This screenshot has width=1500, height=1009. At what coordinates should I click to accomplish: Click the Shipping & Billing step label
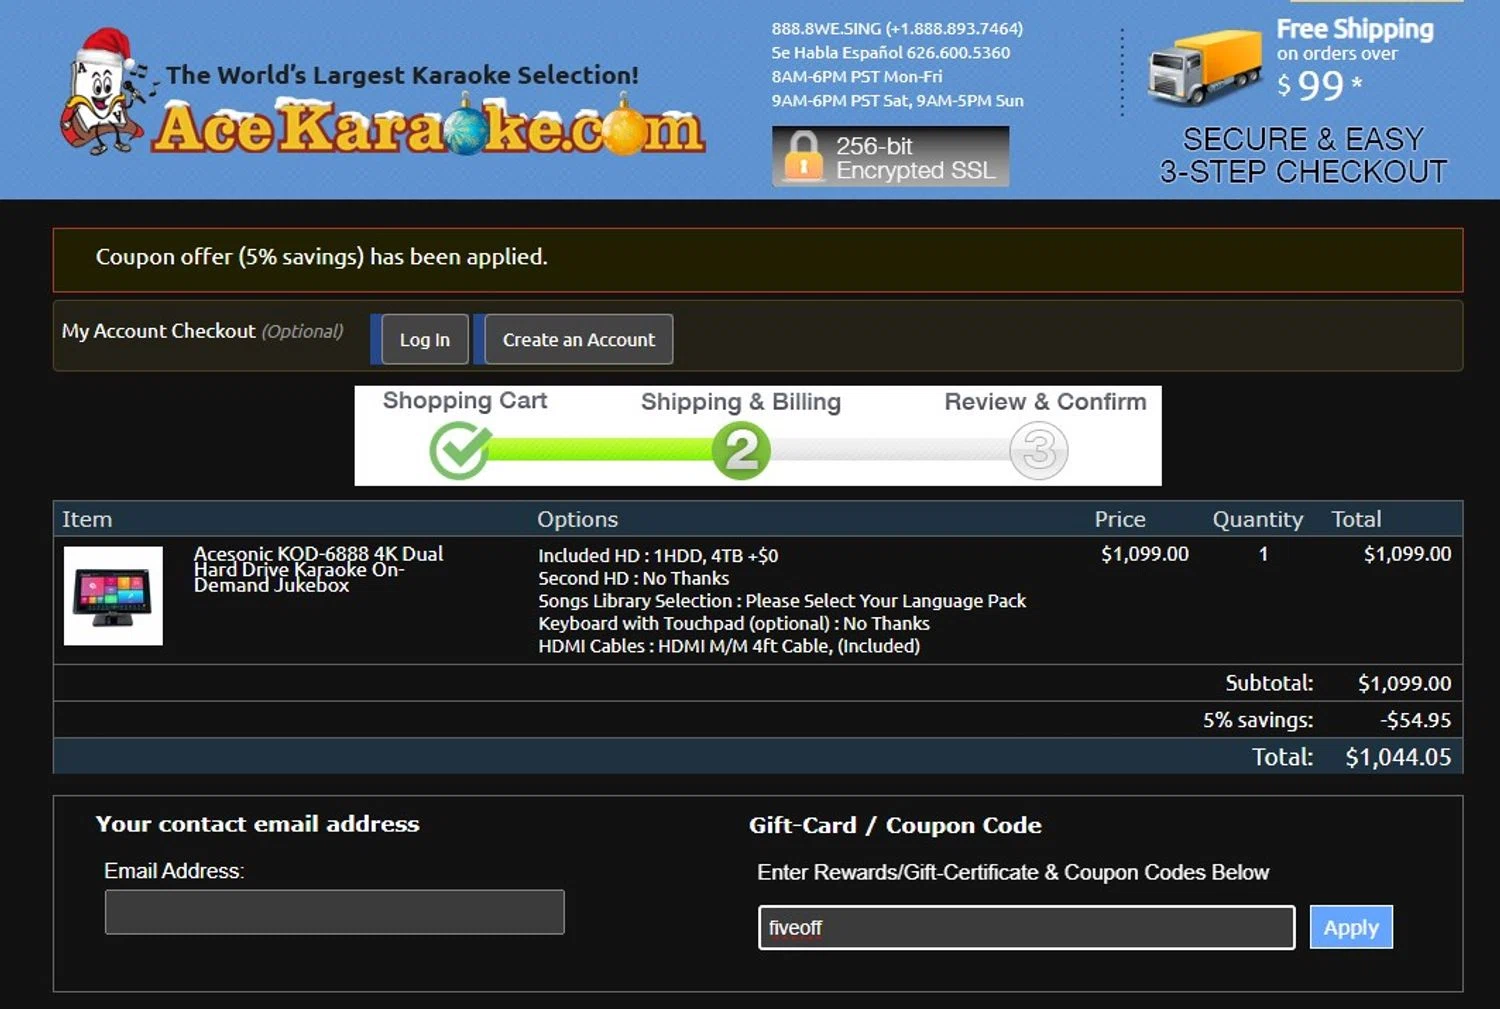741,402
